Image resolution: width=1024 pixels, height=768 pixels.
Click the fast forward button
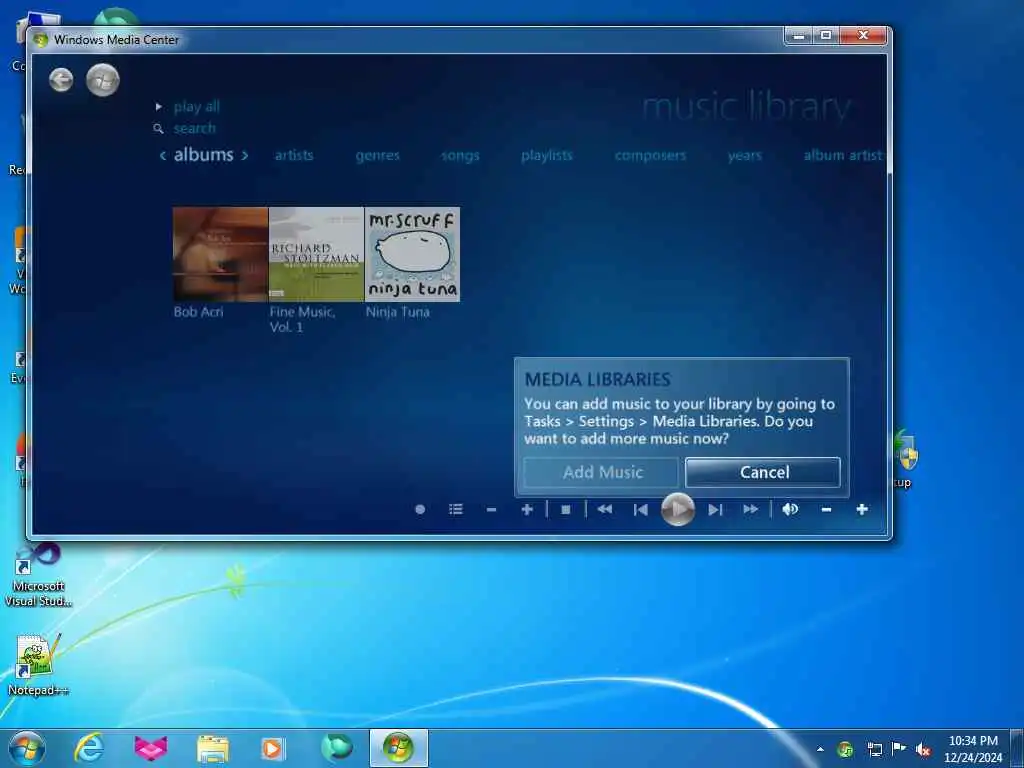pyautogui.click(x=750, y=509)
